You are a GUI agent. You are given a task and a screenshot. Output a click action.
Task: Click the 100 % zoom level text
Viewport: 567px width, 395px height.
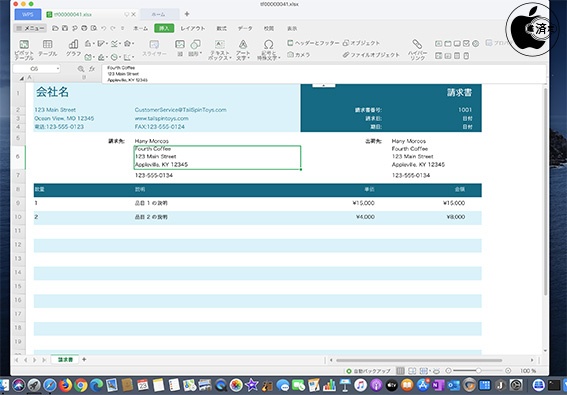click(x=528, y=371)
